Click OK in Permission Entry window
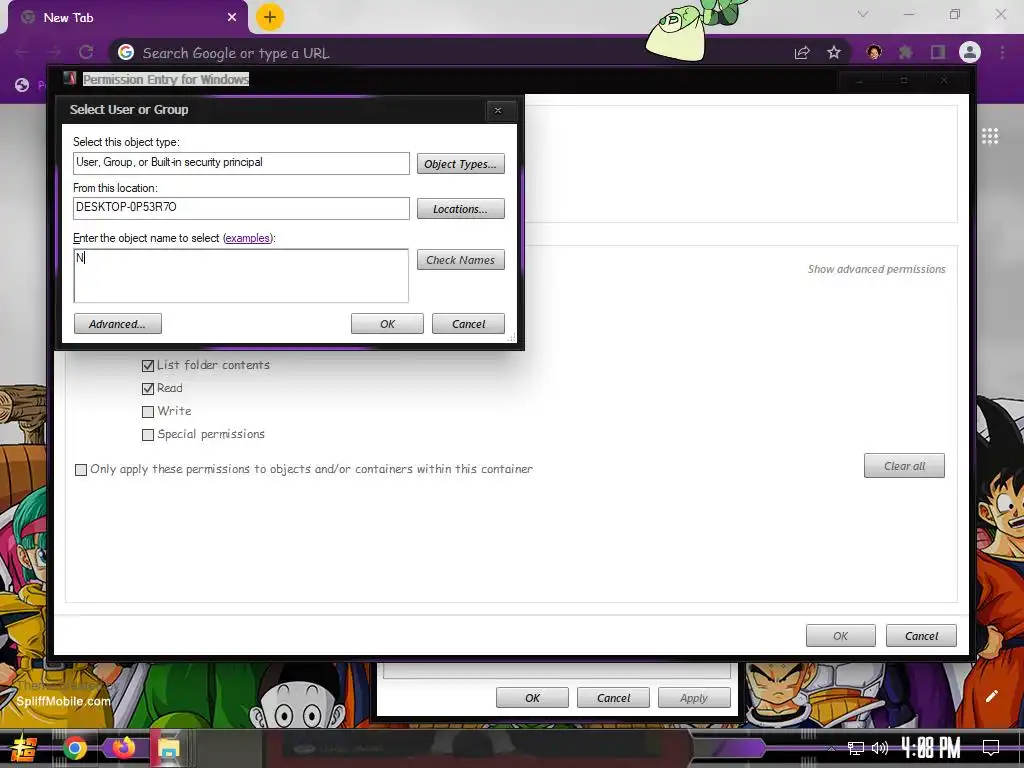The height and width of the screenshot is (768, 1024). click(x=840, y=635)
